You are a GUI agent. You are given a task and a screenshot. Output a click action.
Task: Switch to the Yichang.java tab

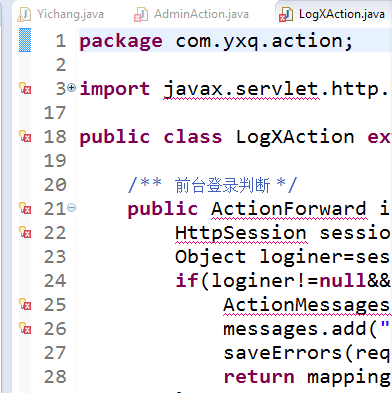point(61,14)
